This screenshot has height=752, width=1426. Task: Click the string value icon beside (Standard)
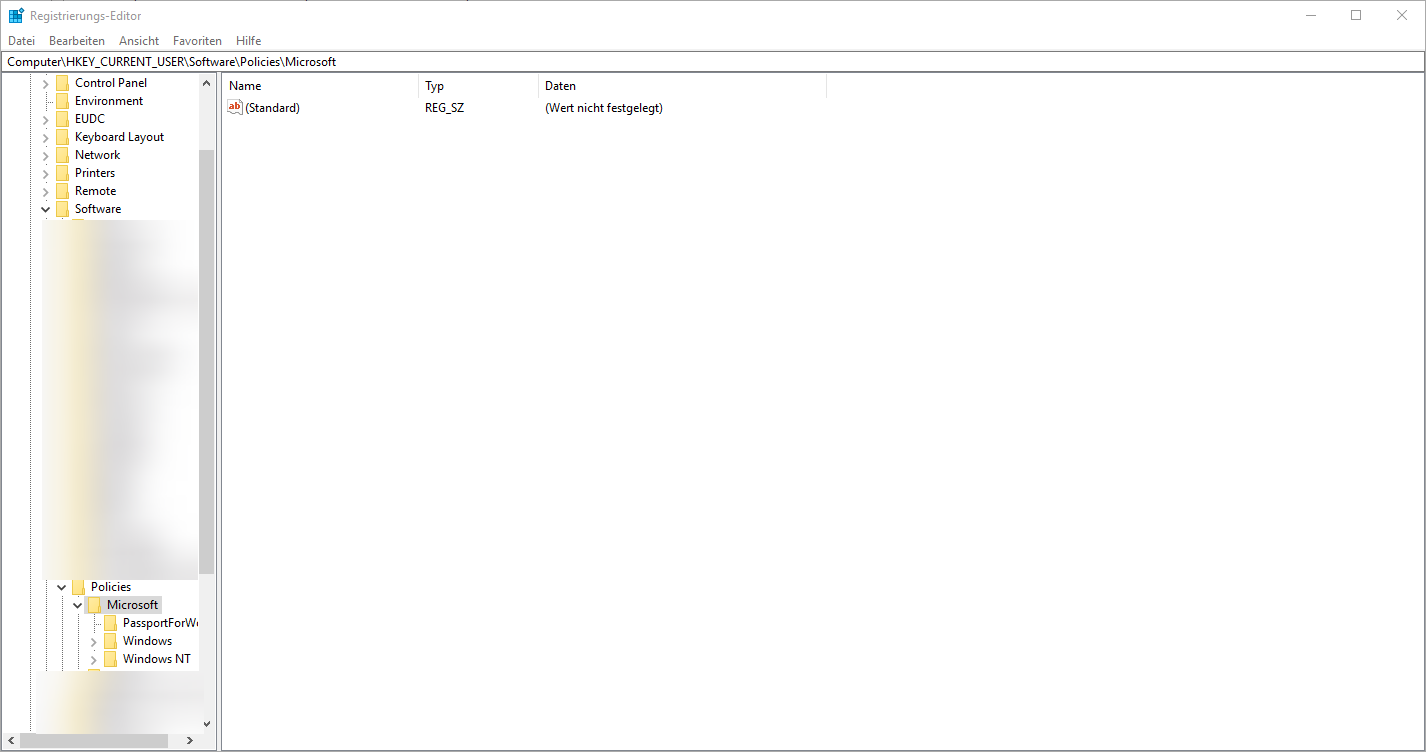pyautogui.click(x=235, y=107)
